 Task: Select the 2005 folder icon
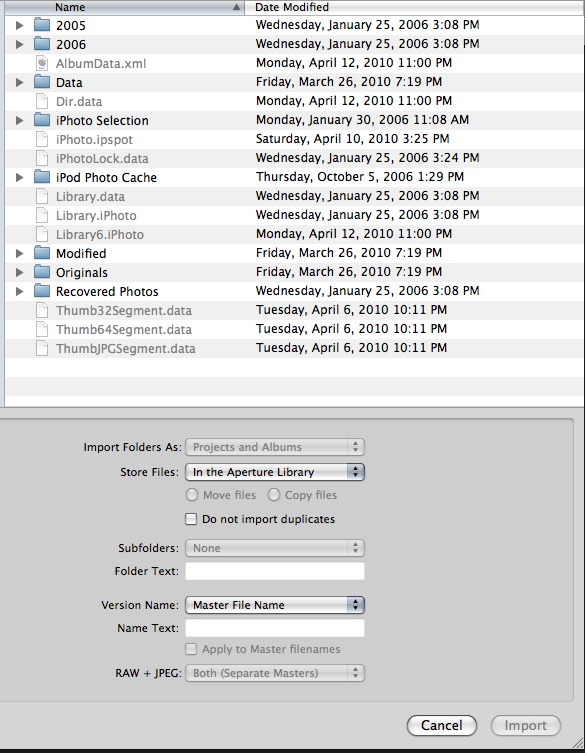(x=42, y=25)
